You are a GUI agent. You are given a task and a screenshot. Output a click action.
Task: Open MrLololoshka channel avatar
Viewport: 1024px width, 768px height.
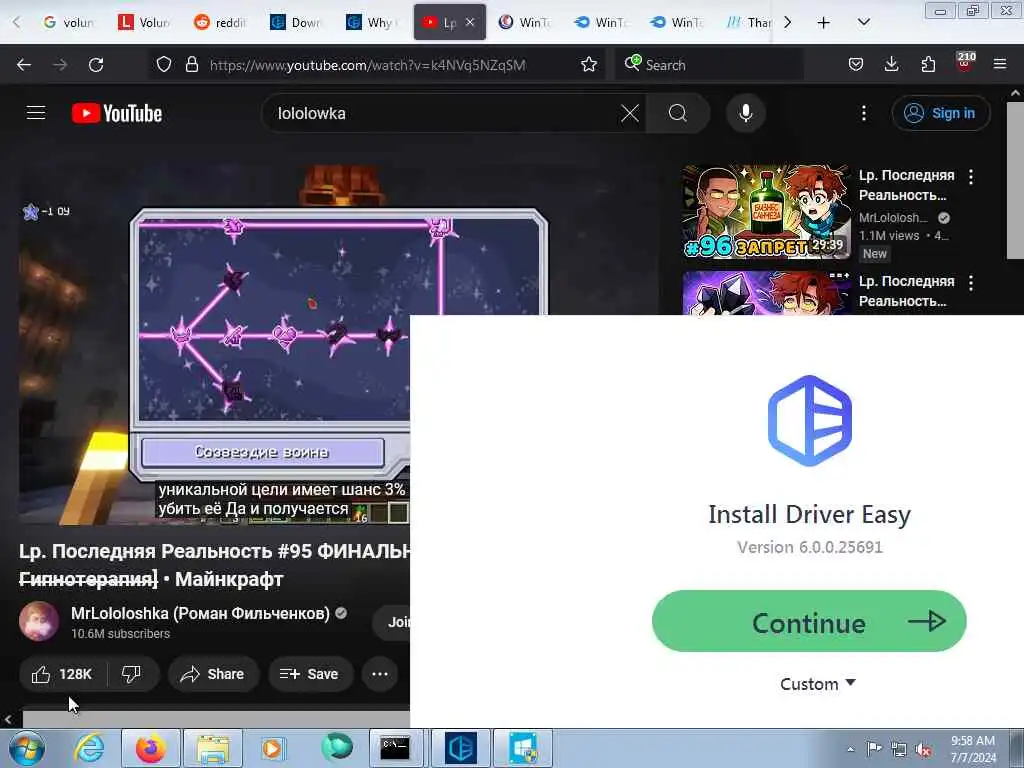coord(39,621)
